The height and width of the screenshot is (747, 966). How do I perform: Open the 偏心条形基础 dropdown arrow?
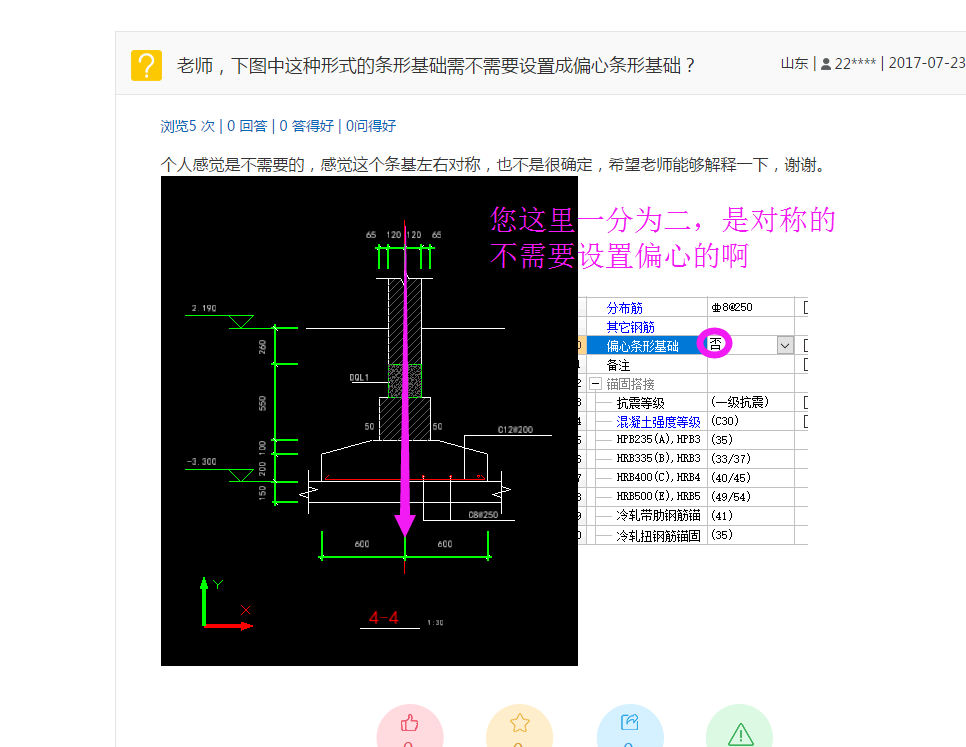pyautogui.click(x=785, y=345)
